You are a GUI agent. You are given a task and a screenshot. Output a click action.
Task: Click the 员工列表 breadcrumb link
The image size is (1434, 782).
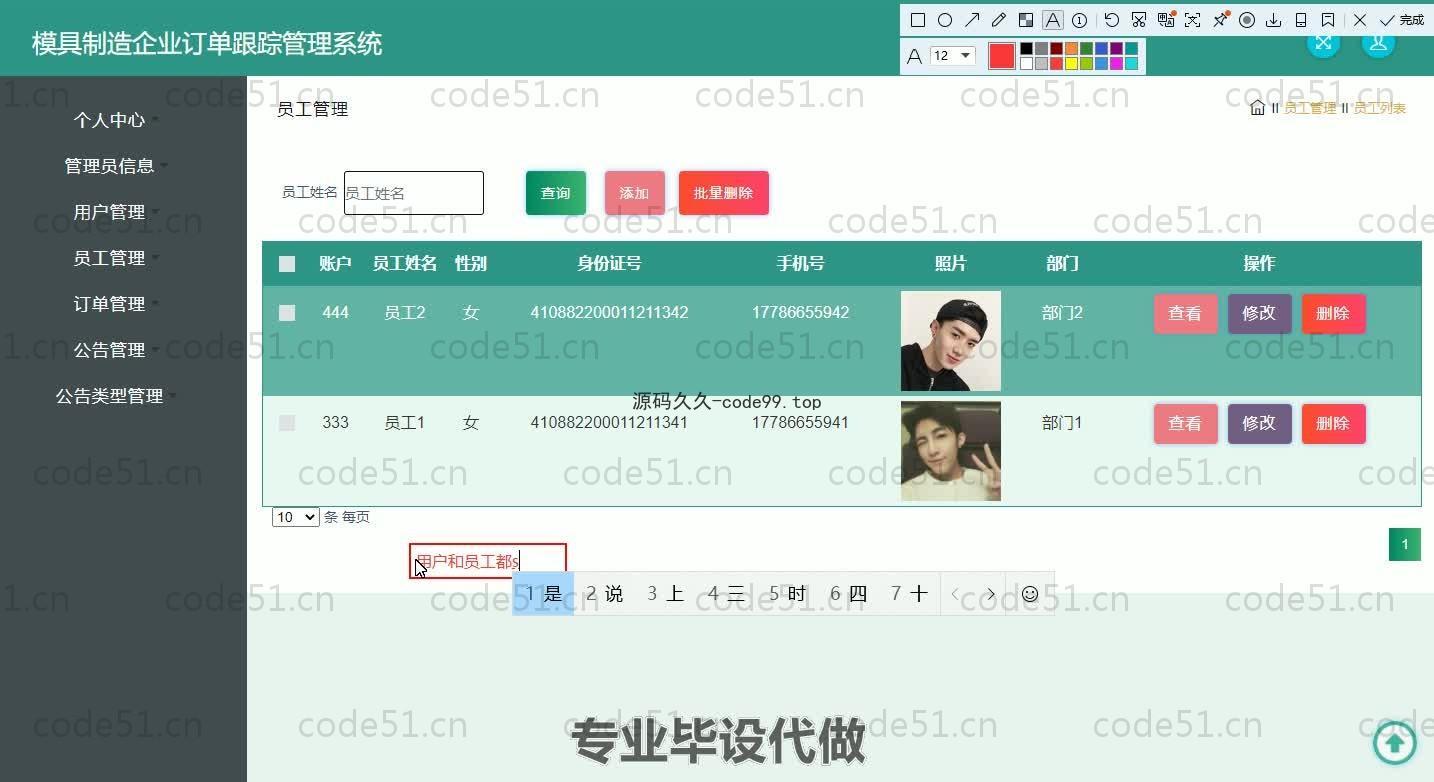coord(1380,108)
